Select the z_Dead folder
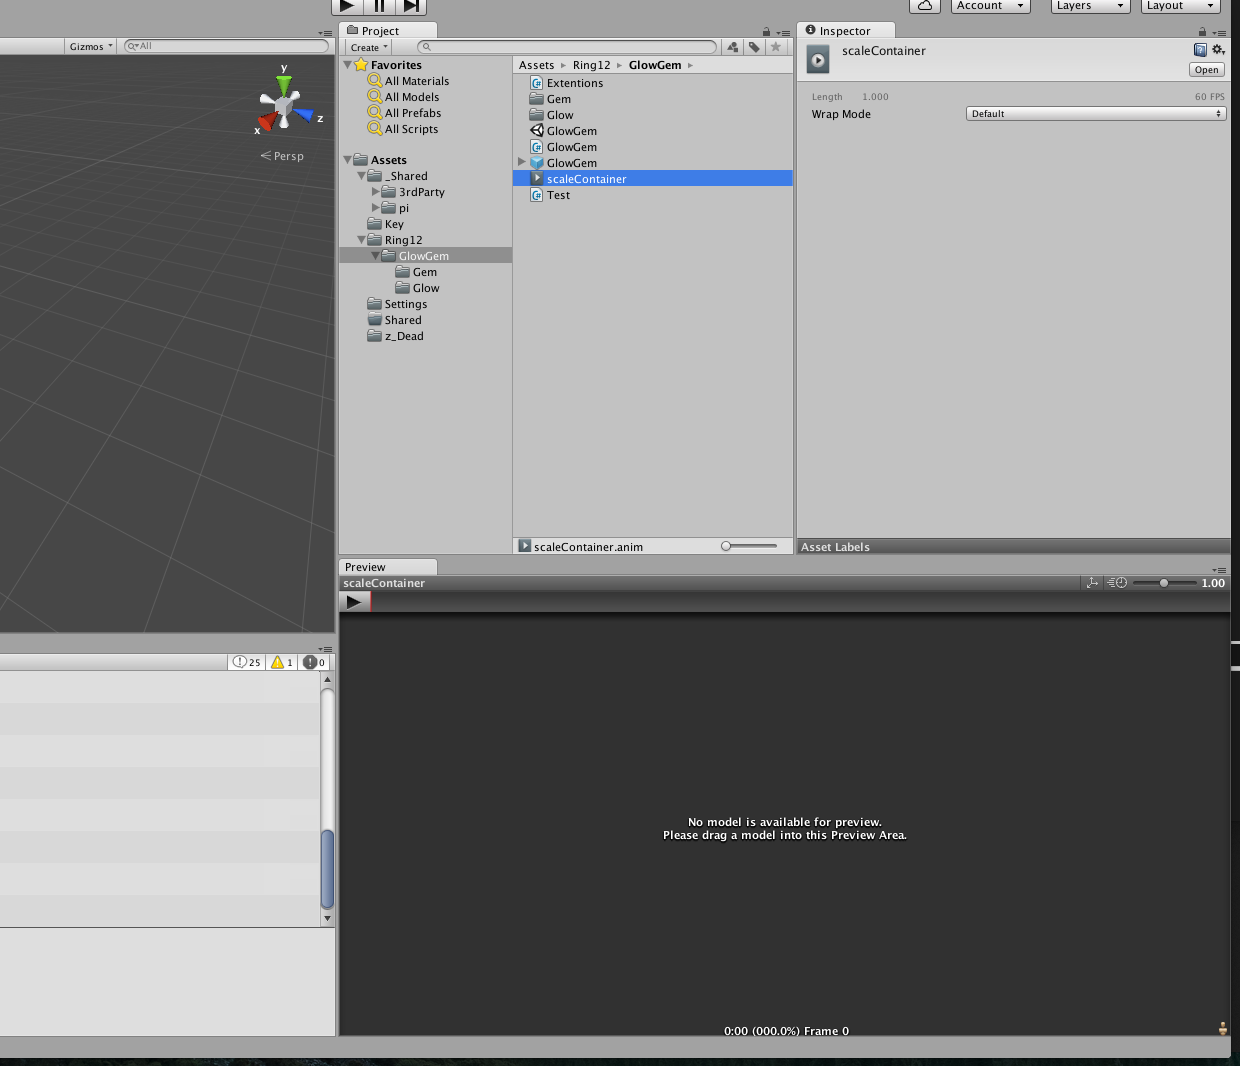 [404, 336]
